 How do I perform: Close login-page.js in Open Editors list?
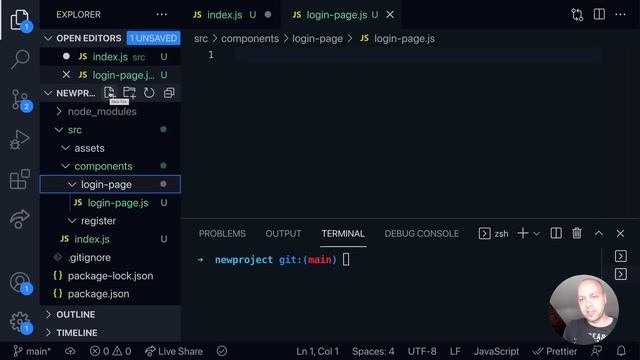(x=66, y=75)
